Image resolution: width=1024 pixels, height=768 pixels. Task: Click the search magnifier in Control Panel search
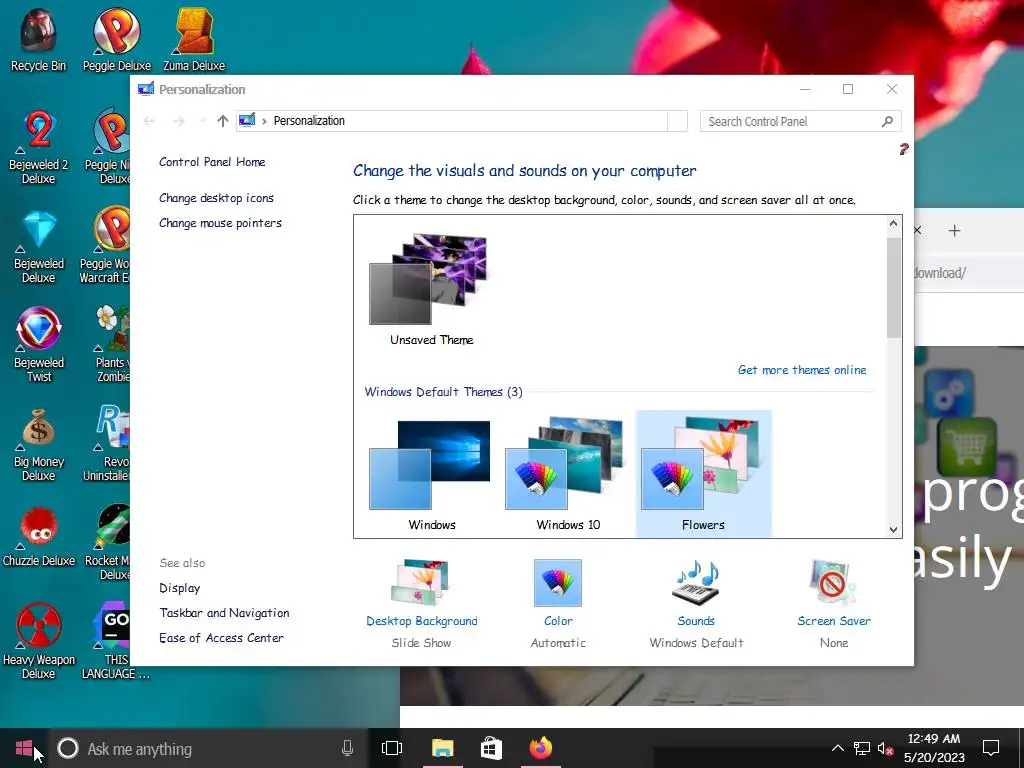pyautogui.click(x=887, y=121)
